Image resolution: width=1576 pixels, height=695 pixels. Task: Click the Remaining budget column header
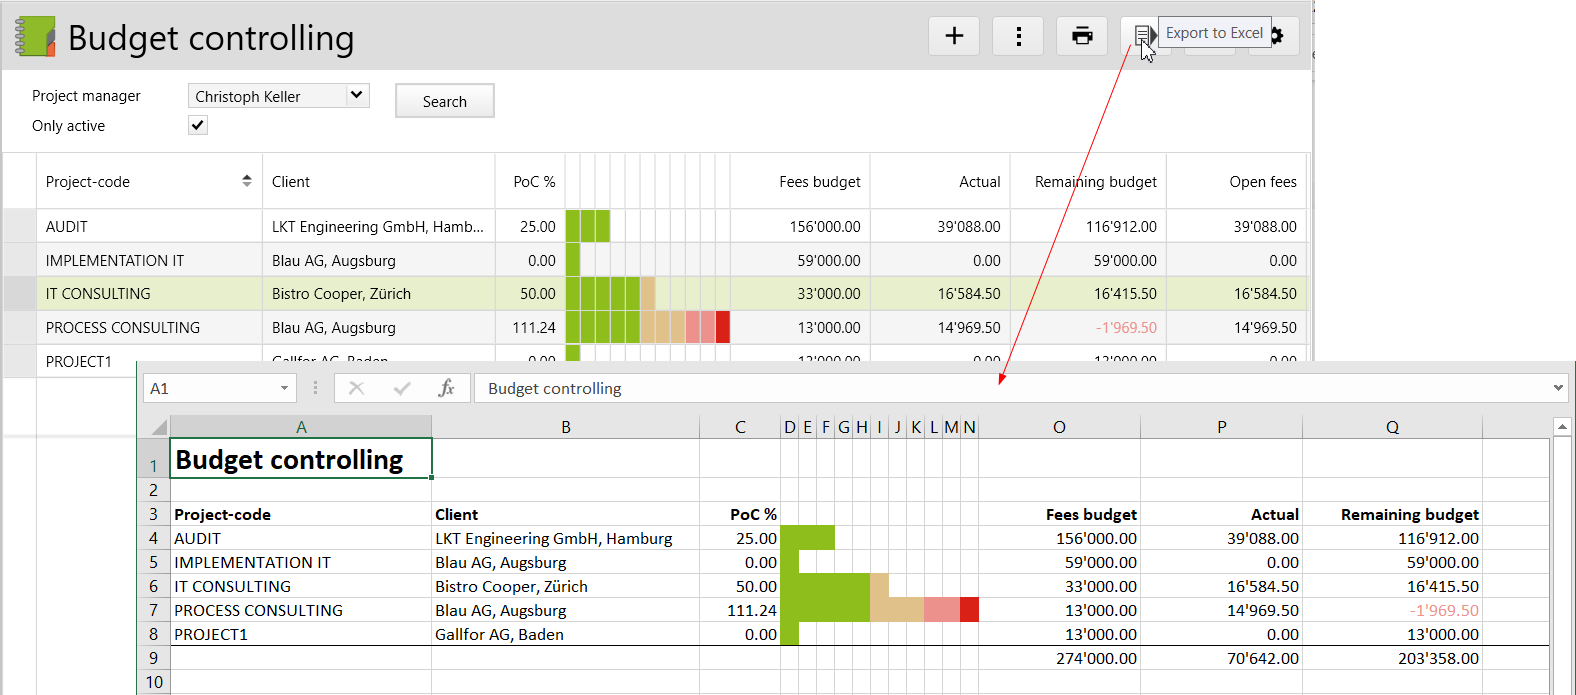[x=1095, y=181]
